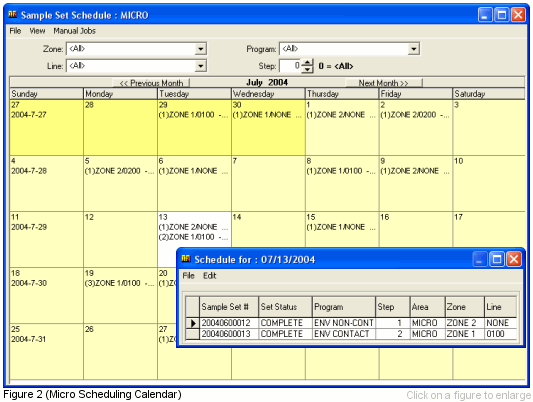Expand the Zone dropdown arrow
The image size is (533, 402).
pyautogui.click(x=201, y=49)
